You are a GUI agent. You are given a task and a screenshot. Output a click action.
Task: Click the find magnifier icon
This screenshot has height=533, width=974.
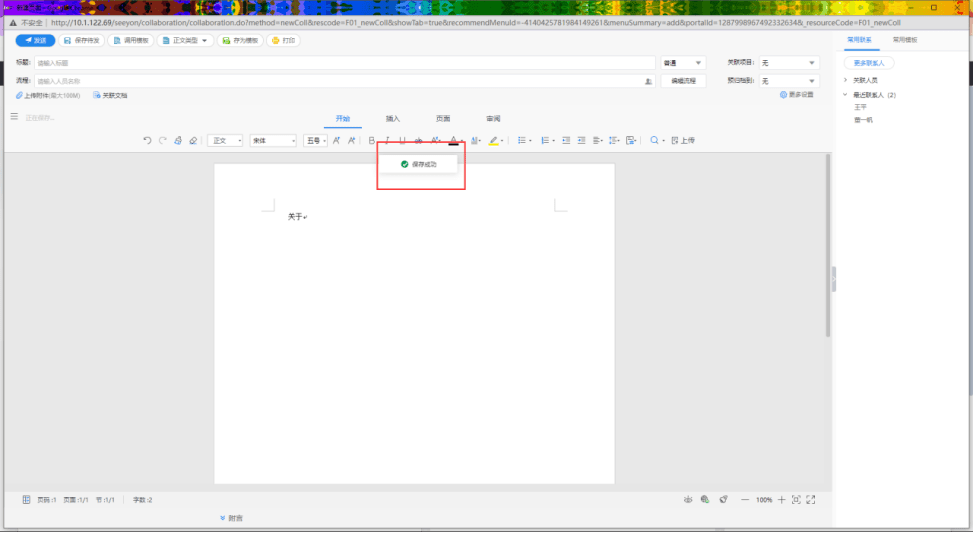tap(654, 140)
